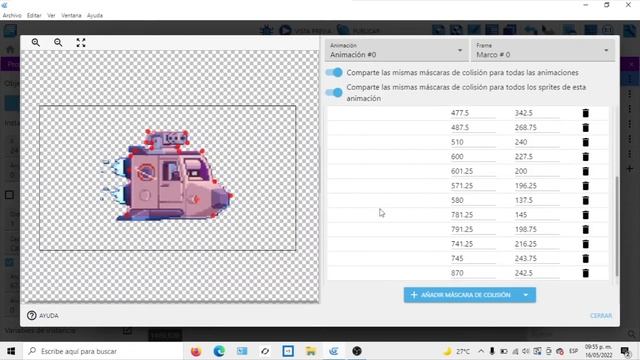
Task: Launch Firefox from the taskbar
Action: click(196, 351)
